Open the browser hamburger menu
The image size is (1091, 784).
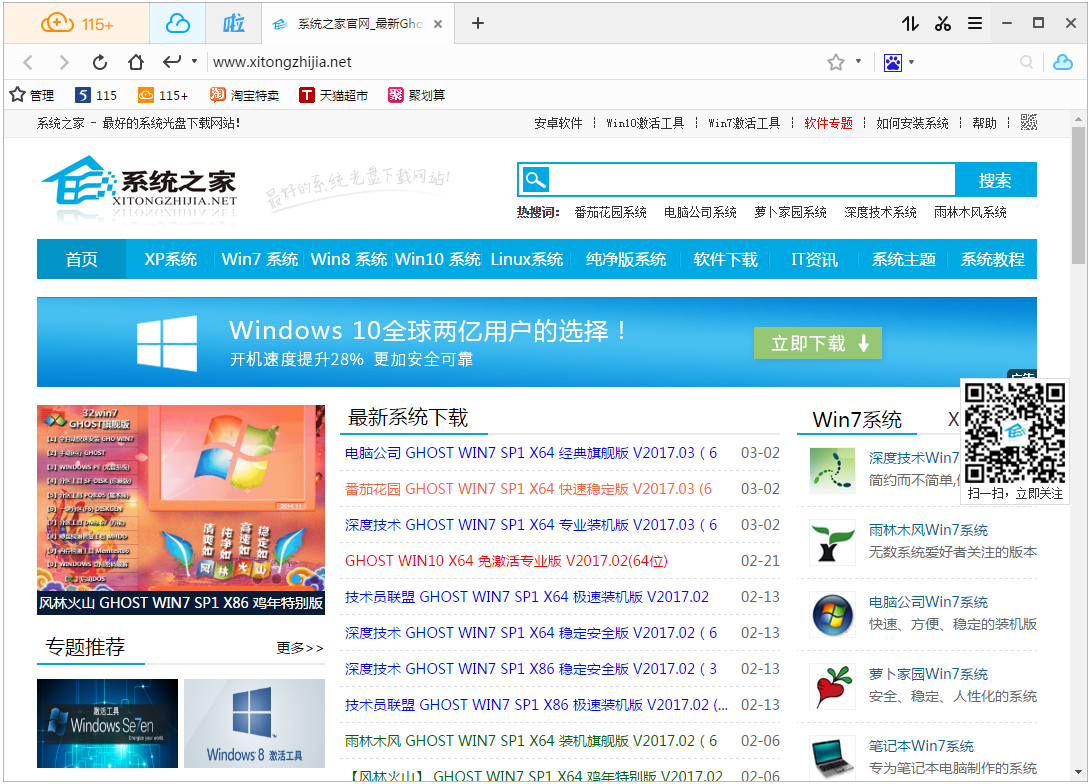(975, 24)
